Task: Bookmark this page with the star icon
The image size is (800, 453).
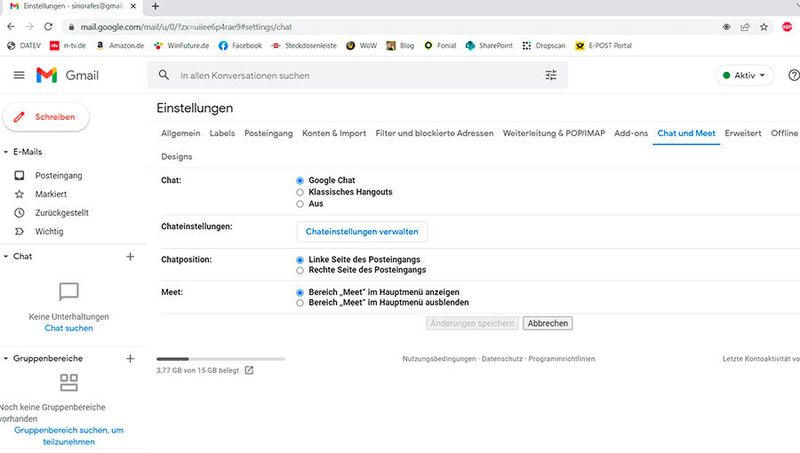Action: click(x=764, y=27)
